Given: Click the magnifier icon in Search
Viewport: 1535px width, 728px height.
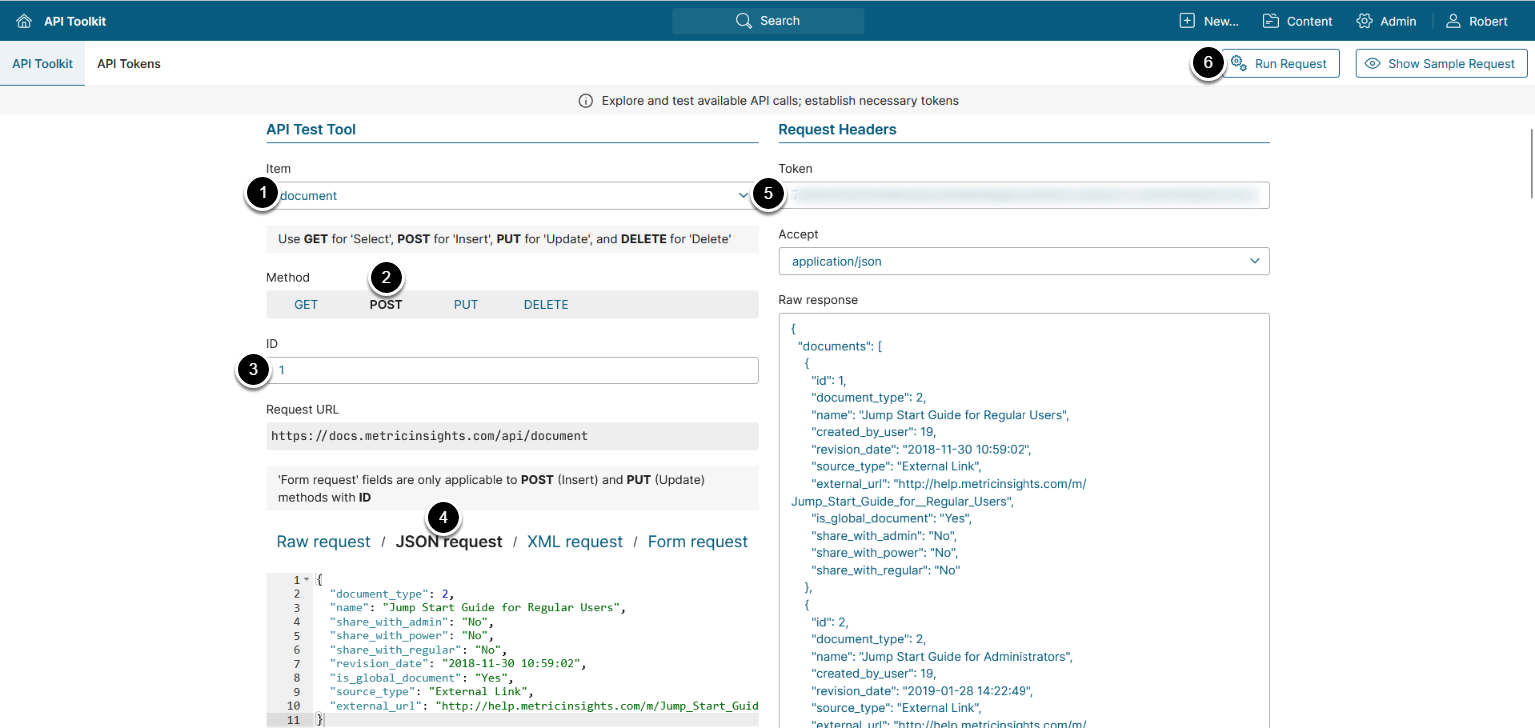Looking at the screenshot, I should coord(743,21).
